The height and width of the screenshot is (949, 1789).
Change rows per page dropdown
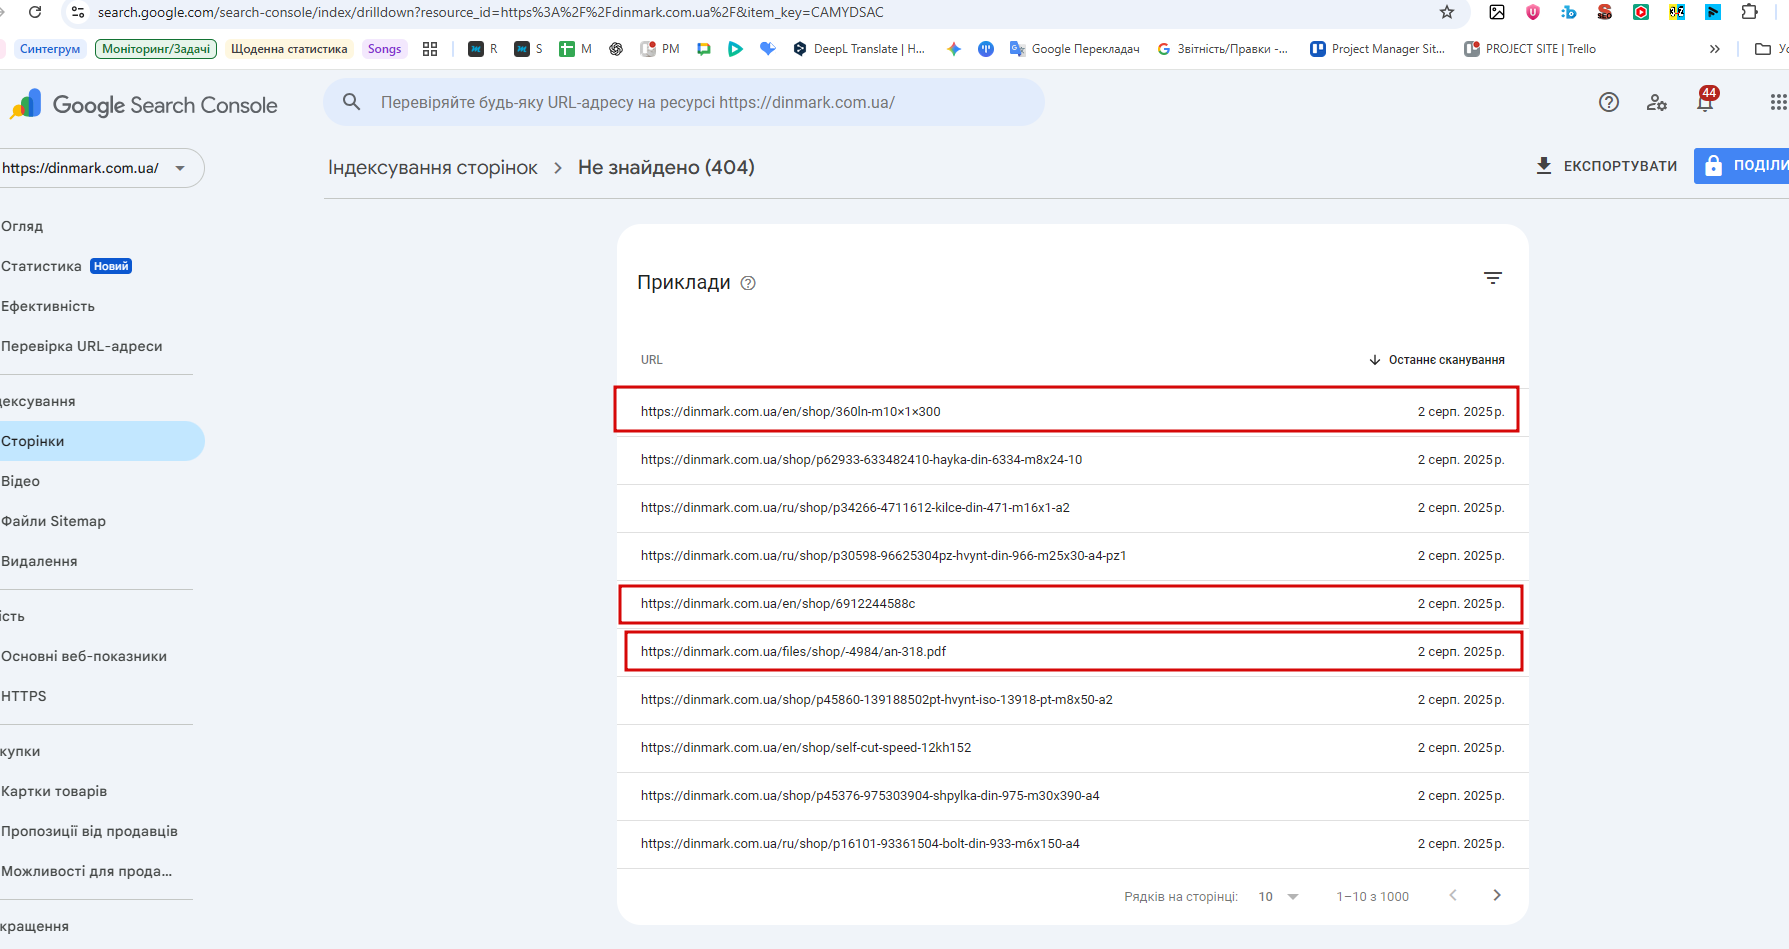click(1279, 896)
